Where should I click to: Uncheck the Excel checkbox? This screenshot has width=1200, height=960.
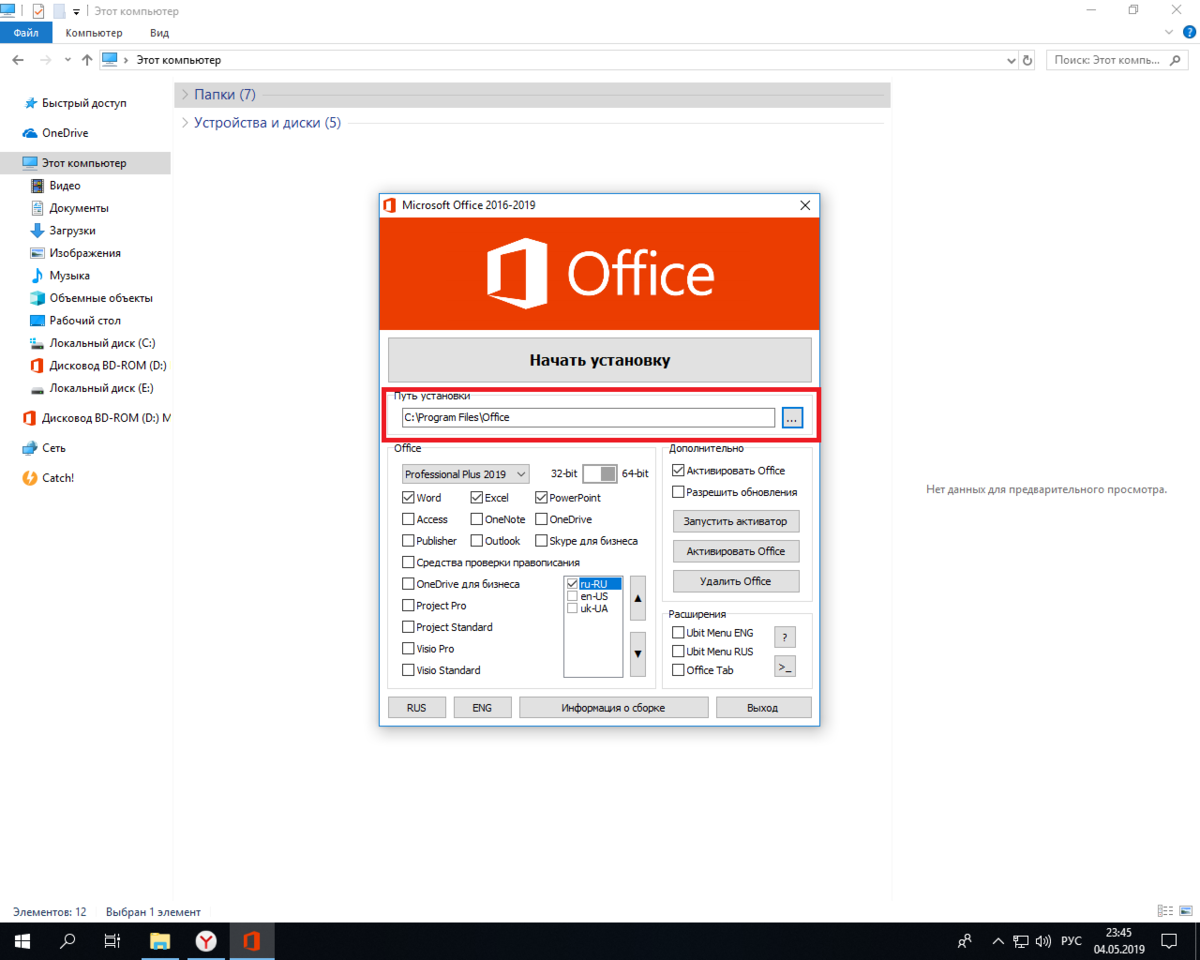click(x=476, y=497)
